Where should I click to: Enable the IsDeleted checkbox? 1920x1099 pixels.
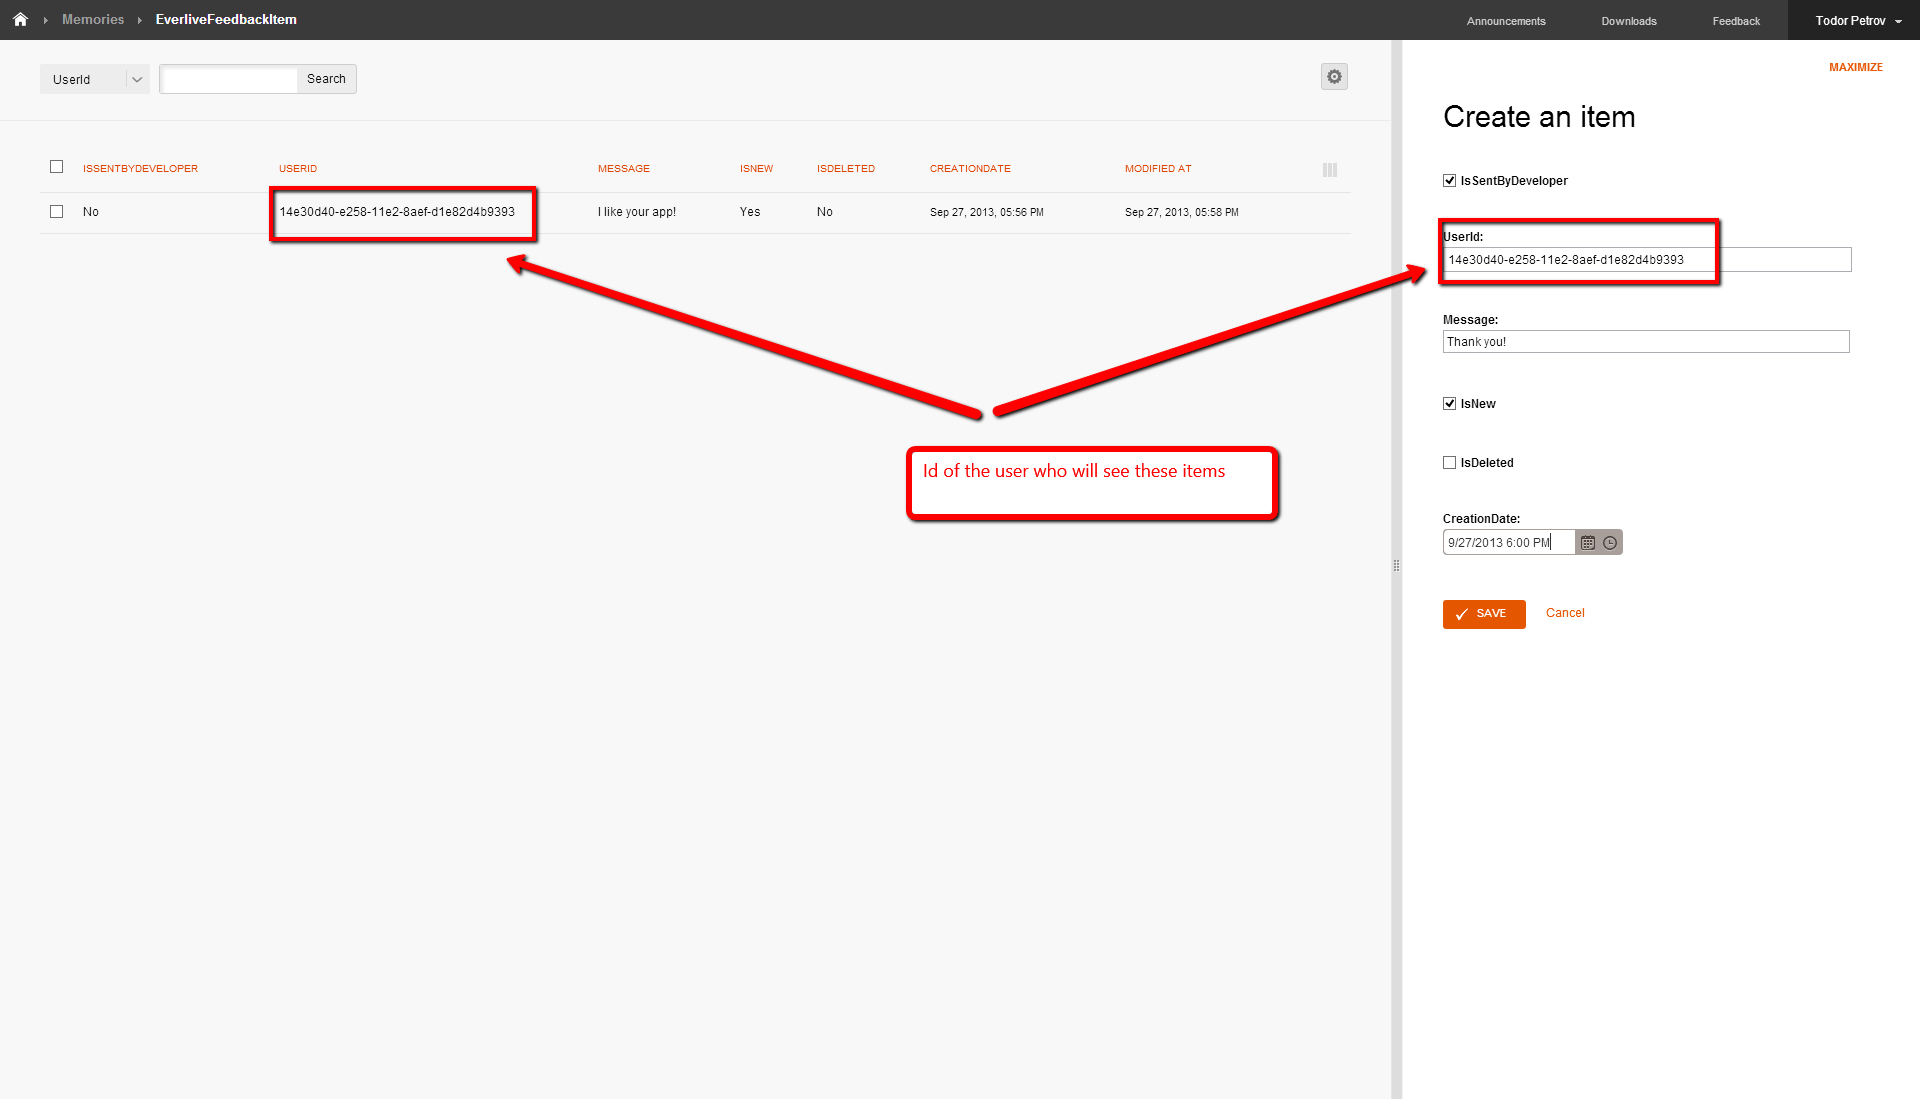1449,463
